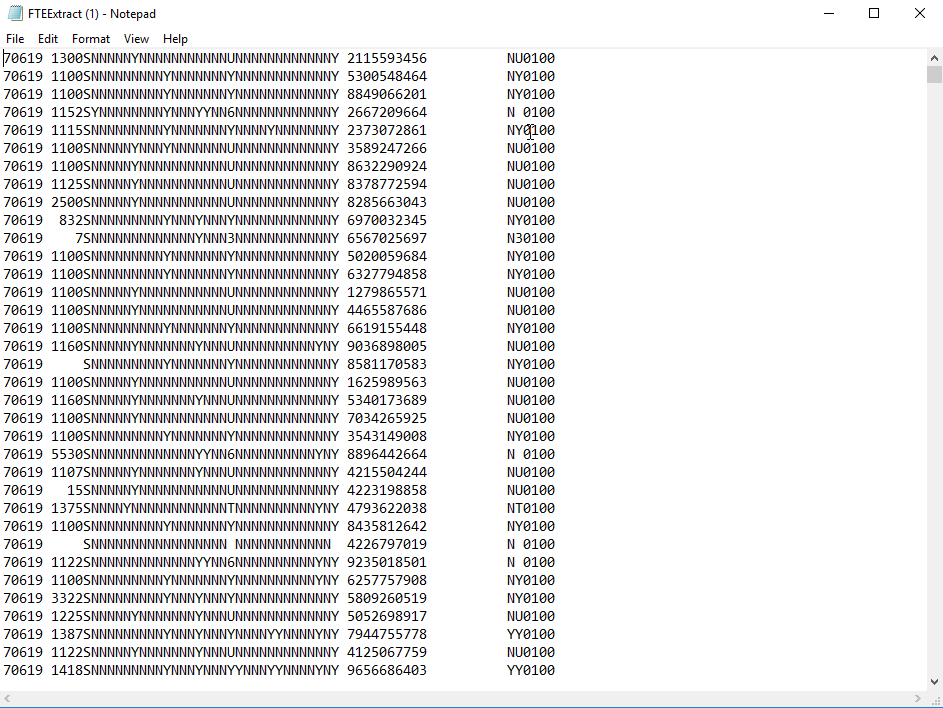Click the number 5300548464

(x=387, y=76)
